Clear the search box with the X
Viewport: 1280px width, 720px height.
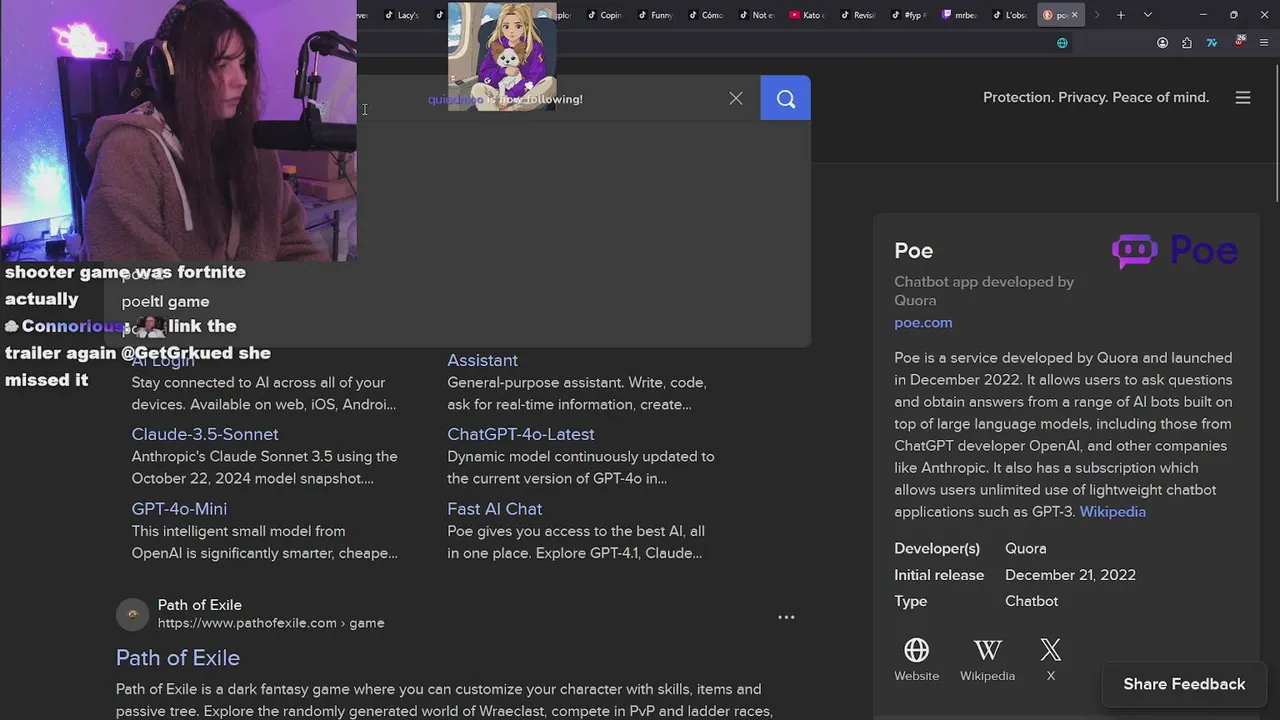[x=736, y=98]
